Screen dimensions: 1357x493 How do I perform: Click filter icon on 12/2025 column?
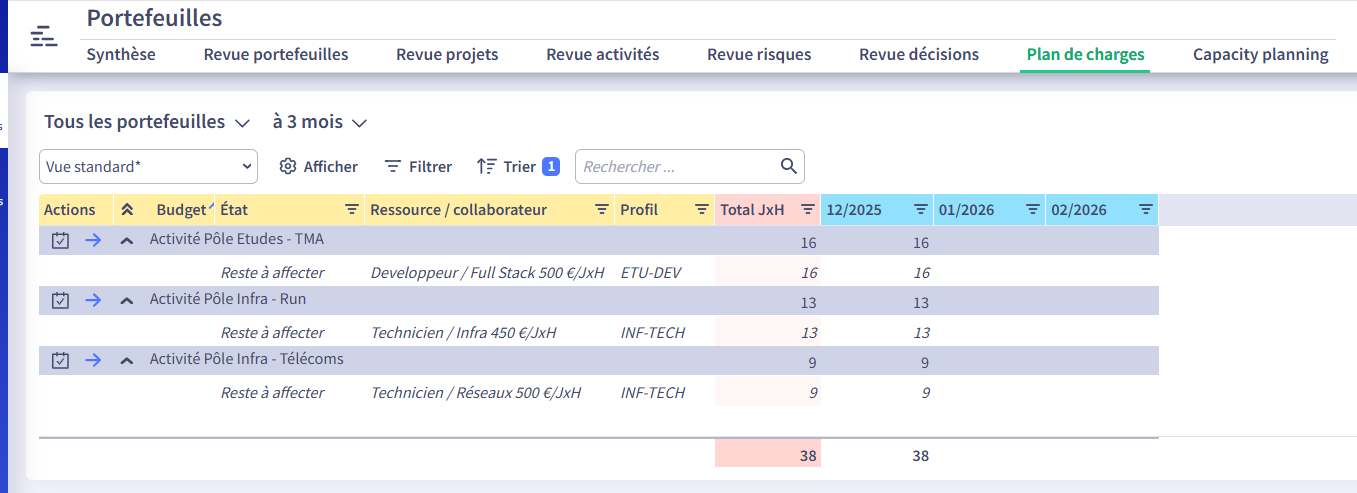[x=921, y=210]
